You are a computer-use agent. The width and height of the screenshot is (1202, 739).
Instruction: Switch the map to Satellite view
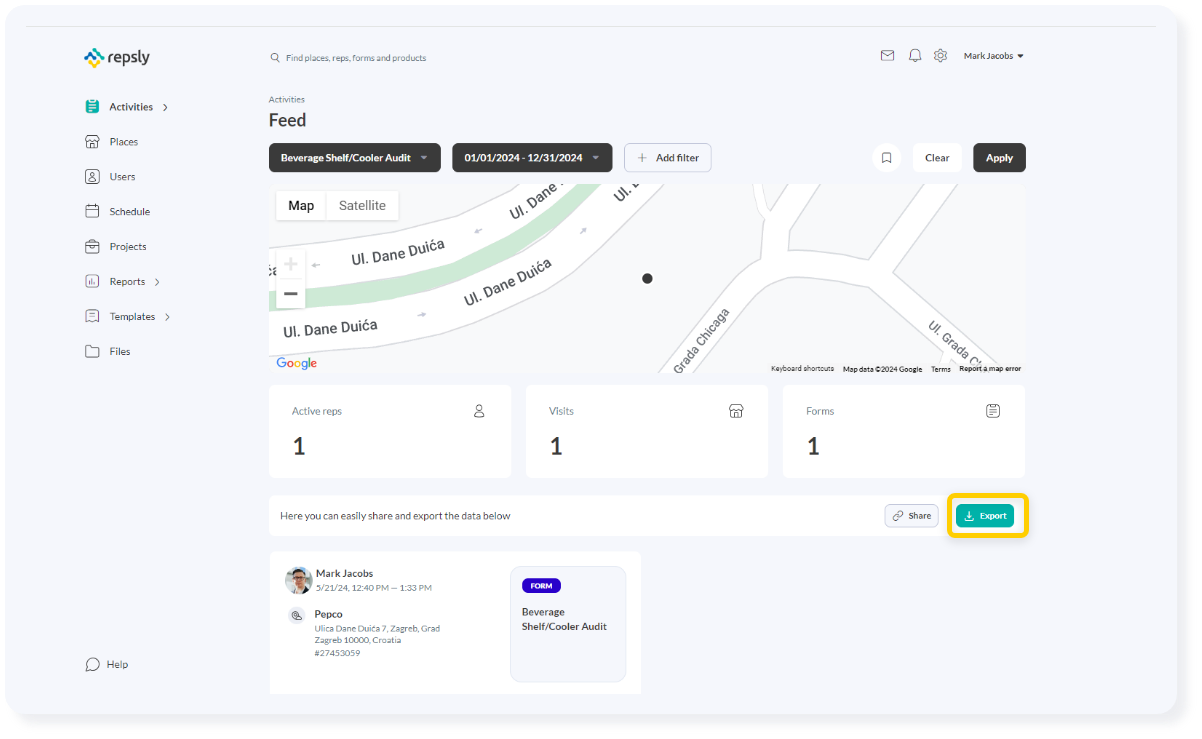(362, 205)
